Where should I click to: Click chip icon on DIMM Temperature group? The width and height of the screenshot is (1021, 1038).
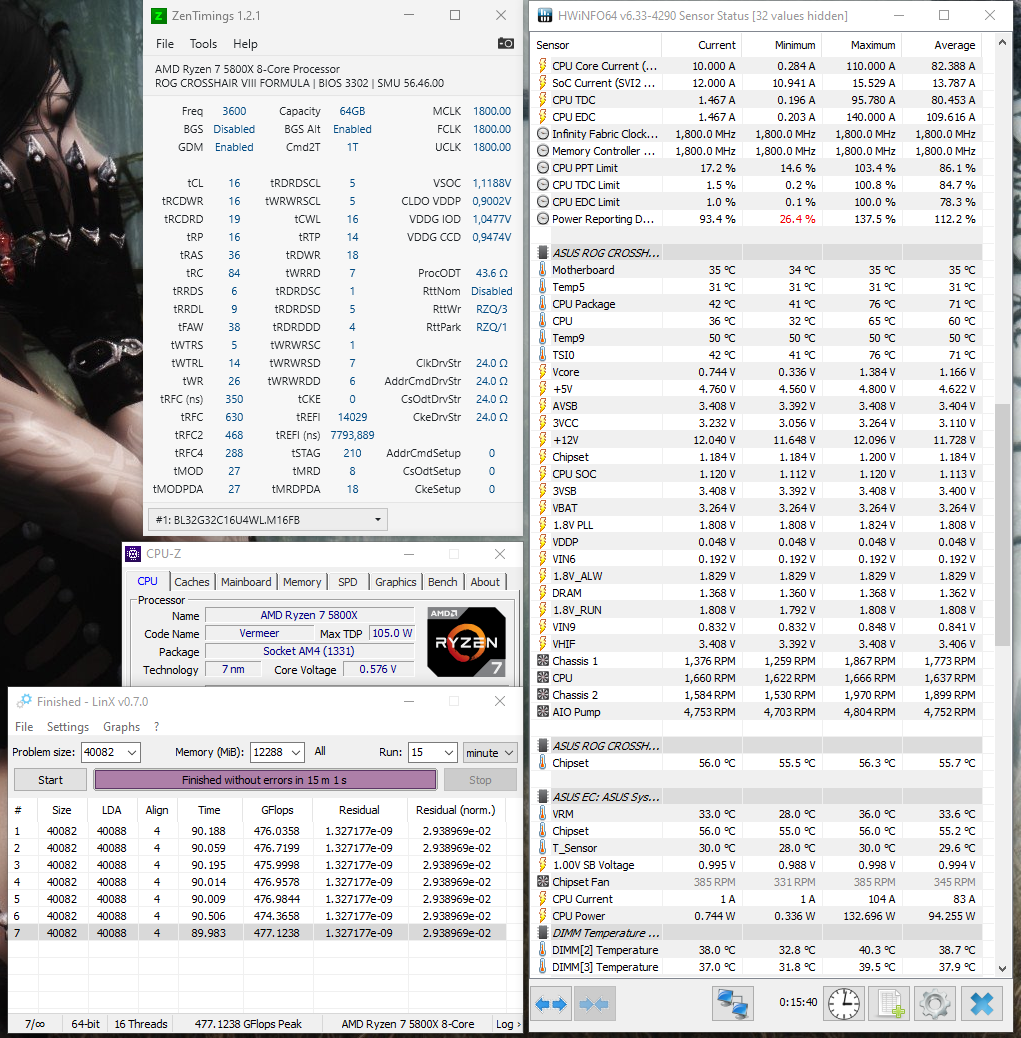(542, 933)
